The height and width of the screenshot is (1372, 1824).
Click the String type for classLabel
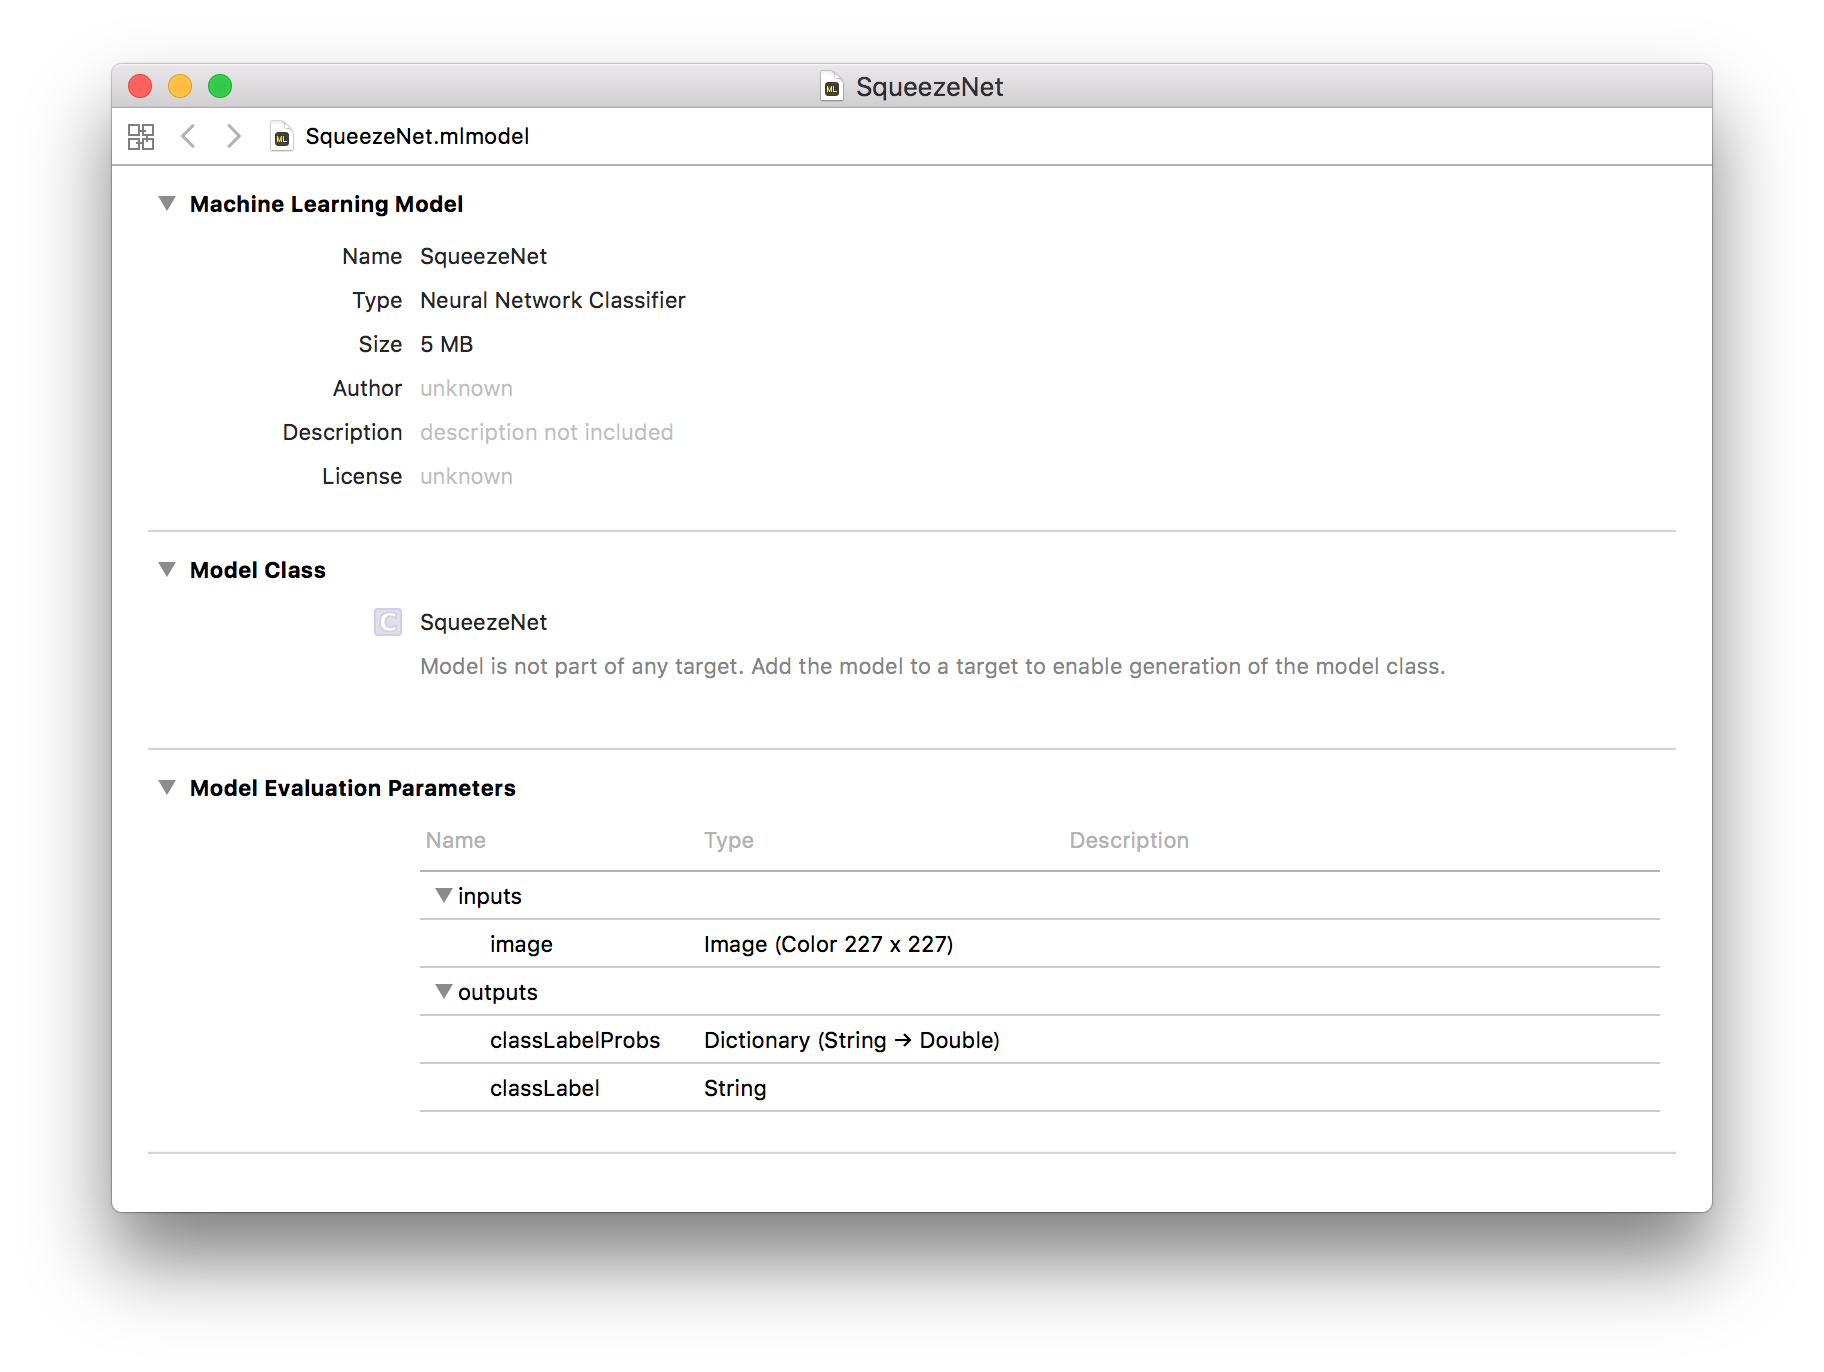tap(735, 1088)
